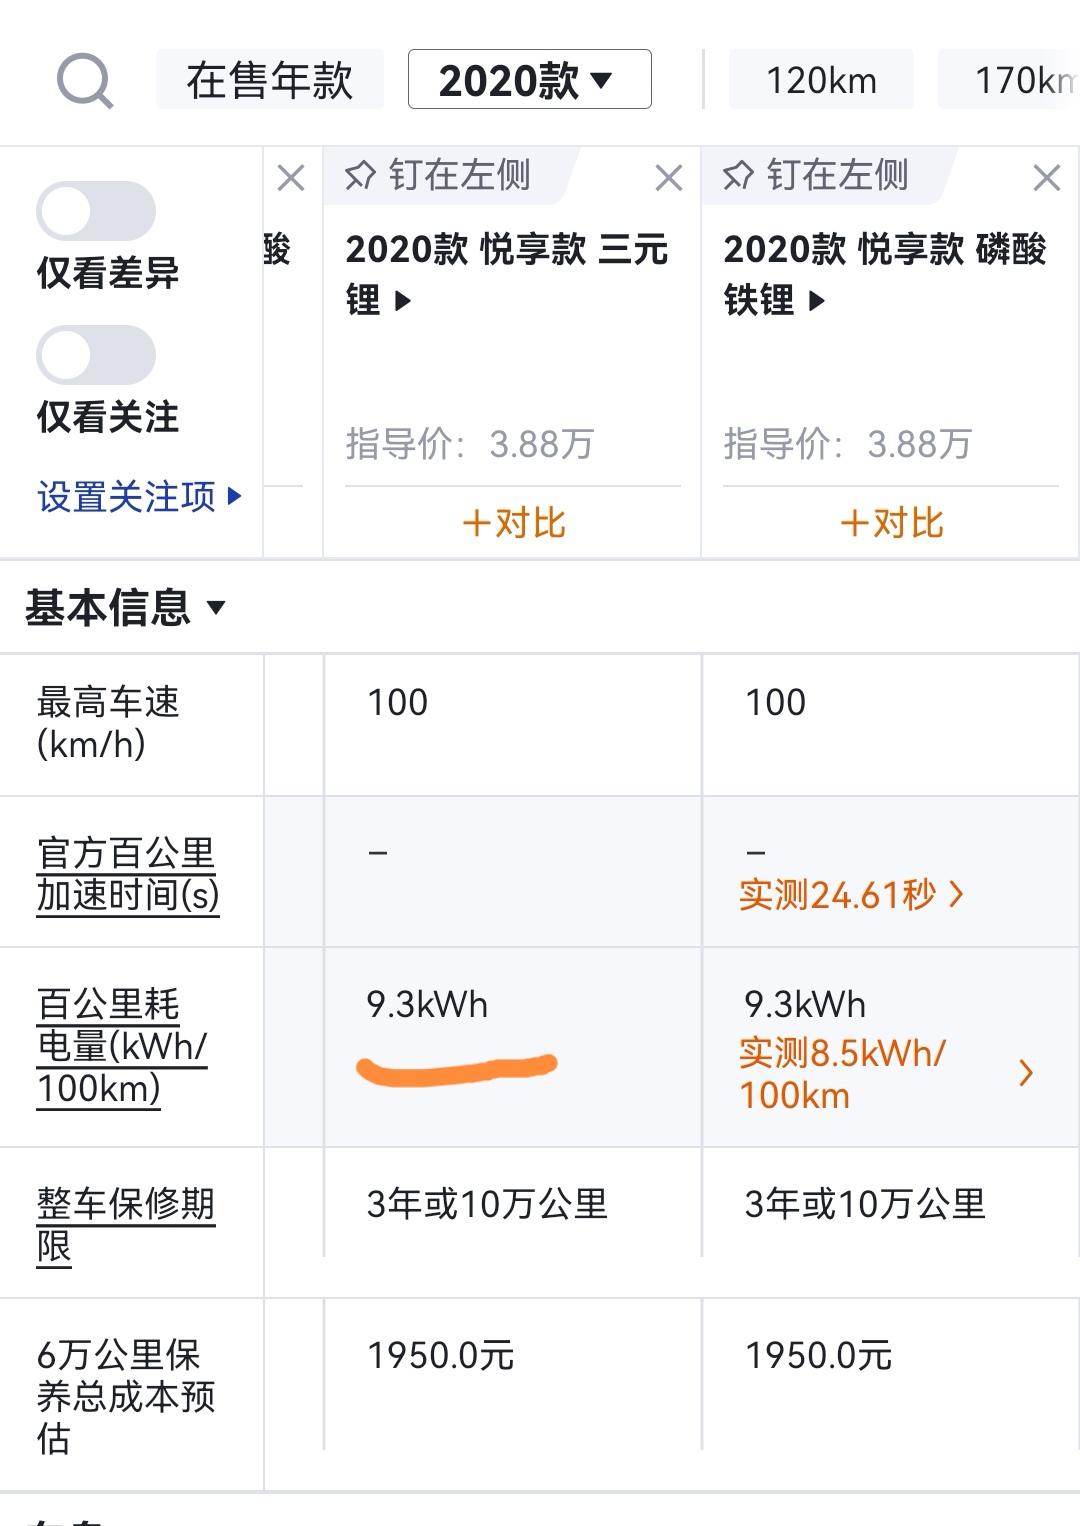The height and width of the screenshot is (1526, 1080).
Task: Close the partially hidden leftmost column
Action: [x=291, y=178]
